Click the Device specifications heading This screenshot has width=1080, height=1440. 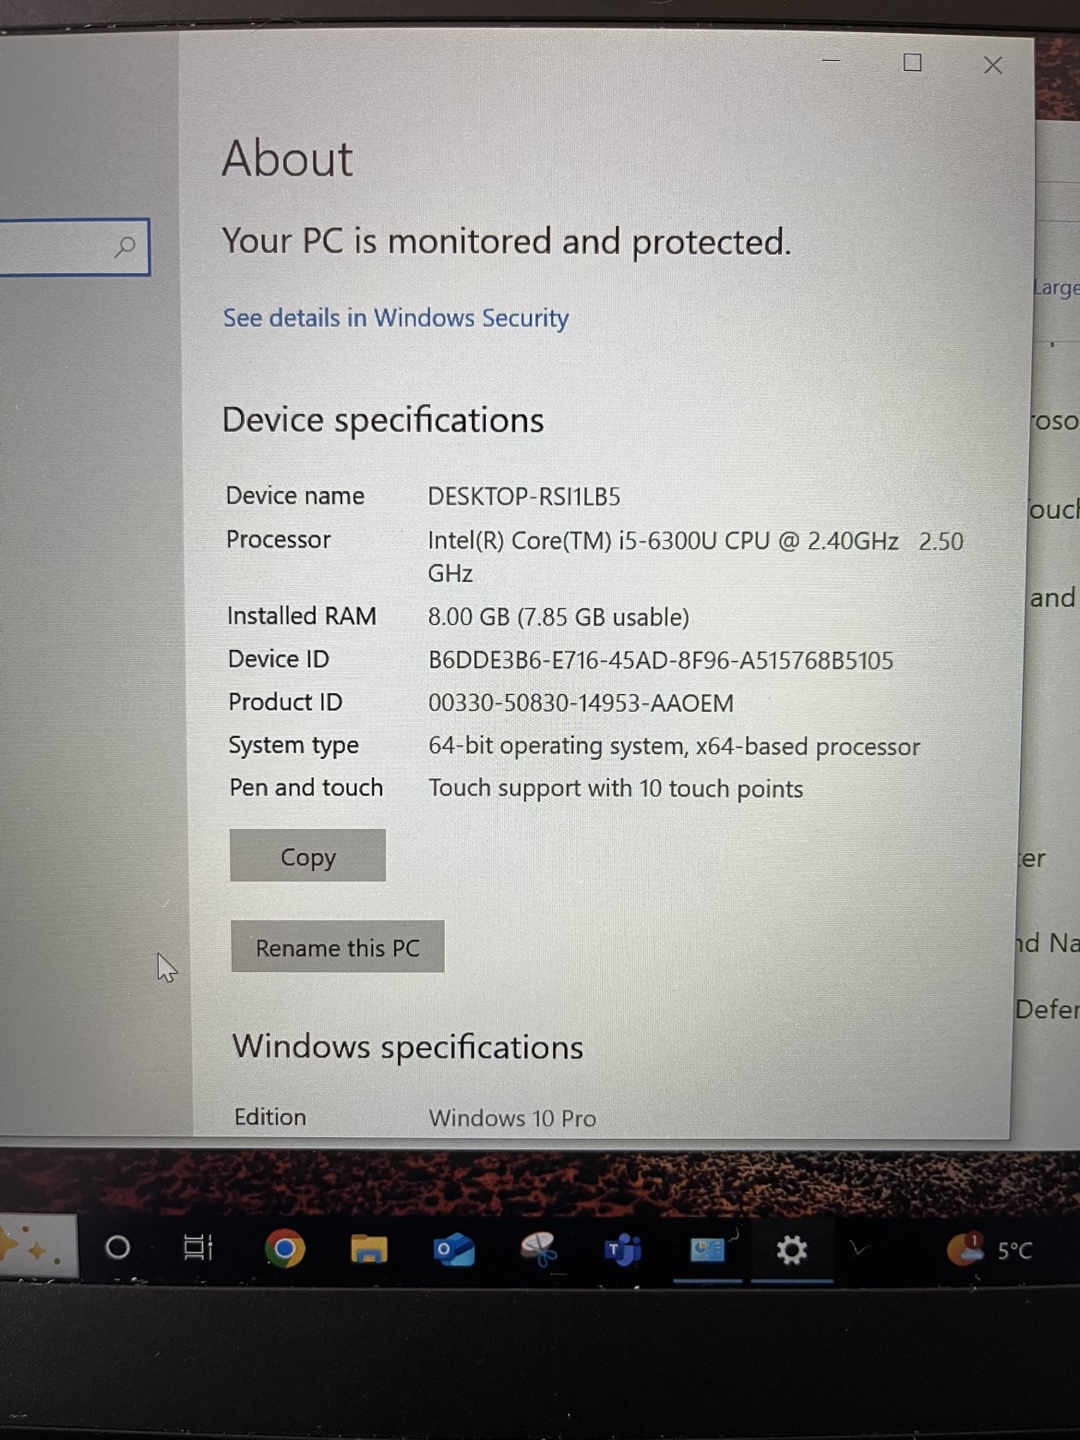(x=383, y=420)
